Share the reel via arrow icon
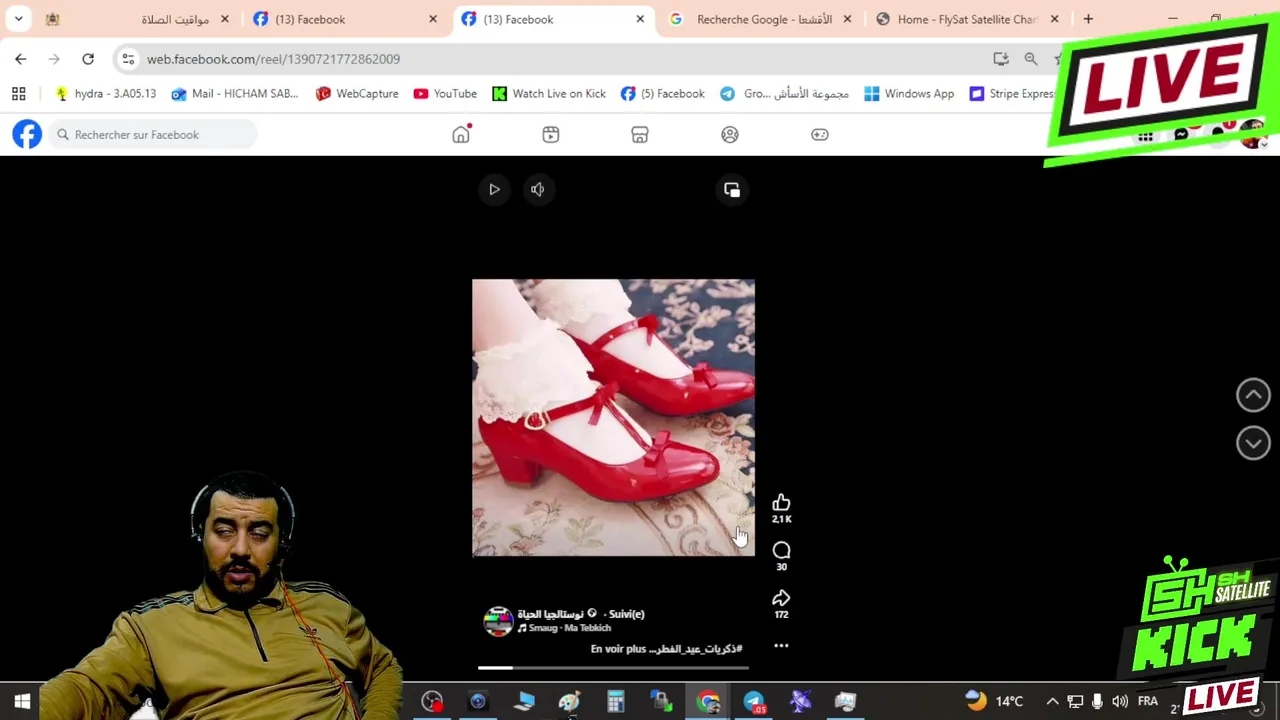Image resolution: width=1280 pixels, height=720 pixels. [781, 598]
